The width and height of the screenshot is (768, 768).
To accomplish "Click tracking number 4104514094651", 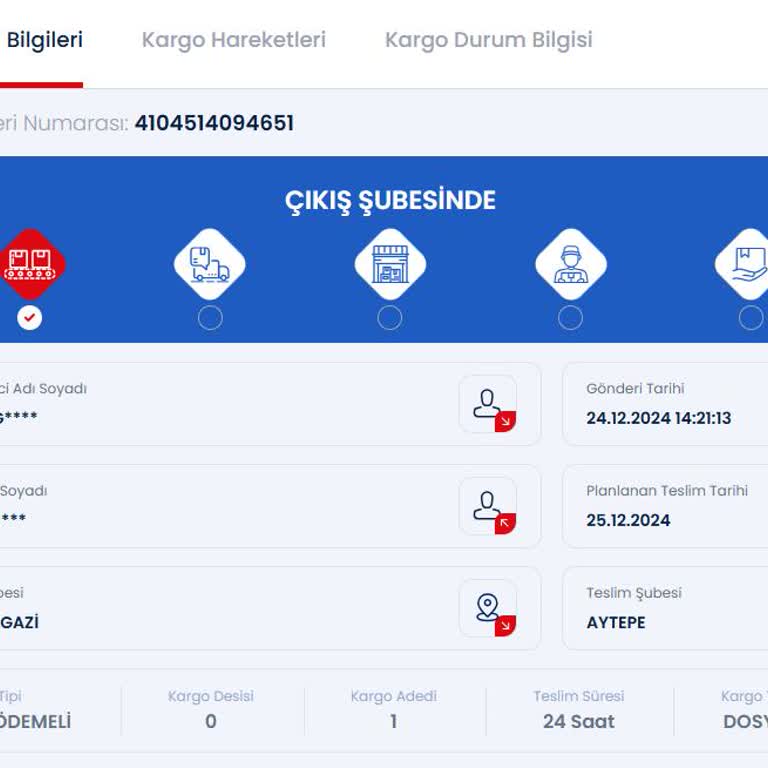I will (x=215, y=123).
